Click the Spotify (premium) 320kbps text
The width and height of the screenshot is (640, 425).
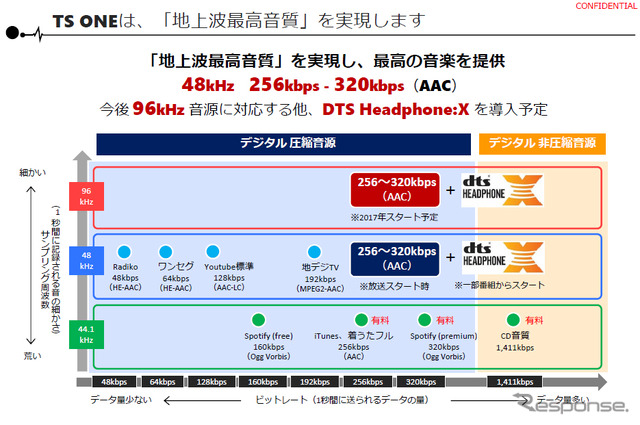pos(444,346)
